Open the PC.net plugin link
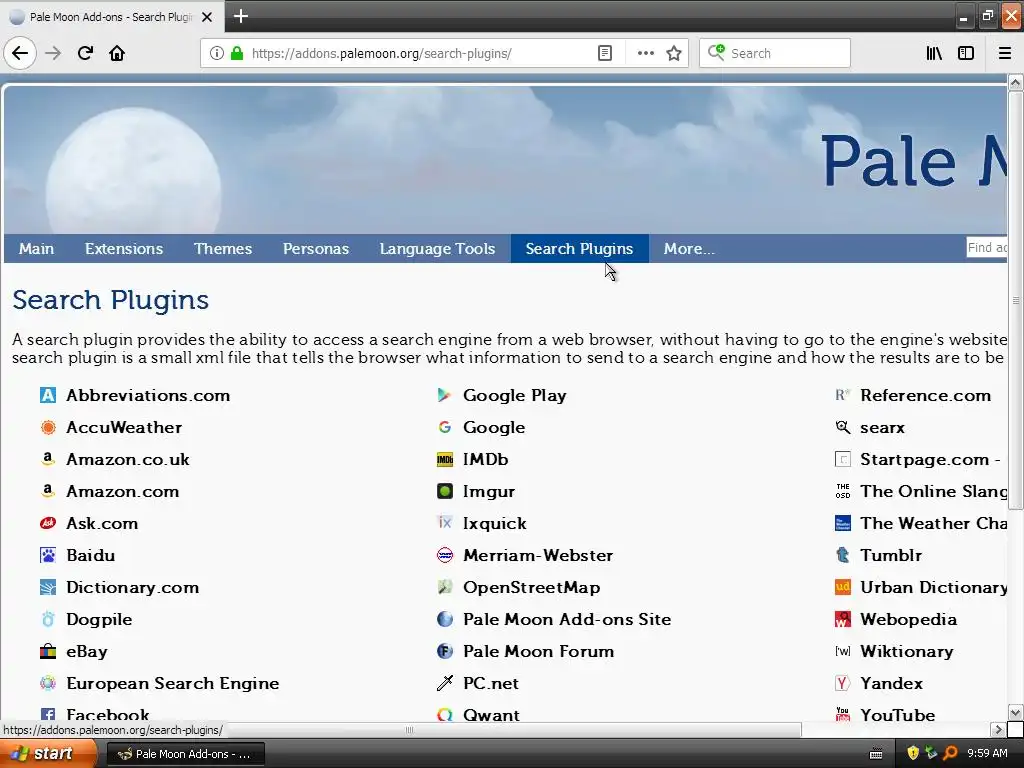 coord(491,683)
